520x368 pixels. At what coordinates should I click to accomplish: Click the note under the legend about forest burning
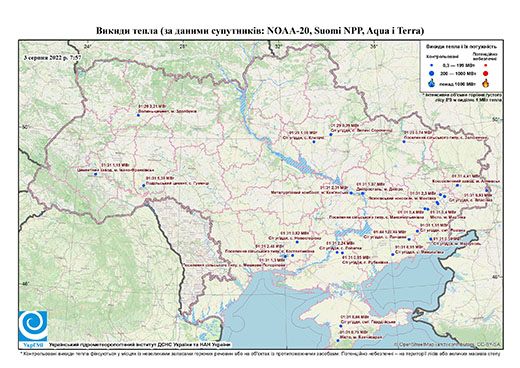[463, 97]
